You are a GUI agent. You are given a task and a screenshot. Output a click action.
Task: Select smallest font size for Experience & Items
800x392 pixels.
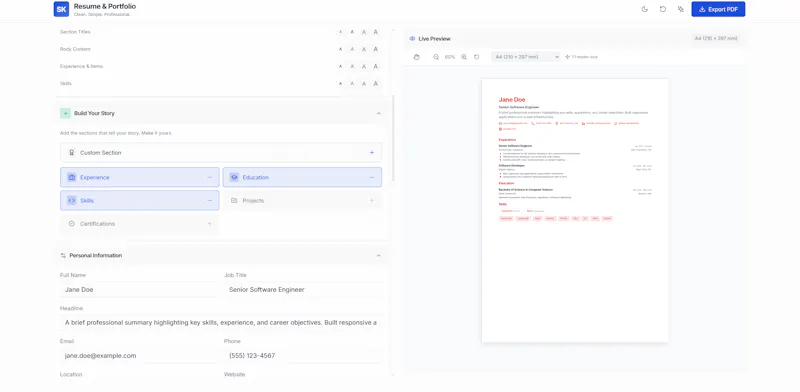pyautogui.click(x=340, y=66)
